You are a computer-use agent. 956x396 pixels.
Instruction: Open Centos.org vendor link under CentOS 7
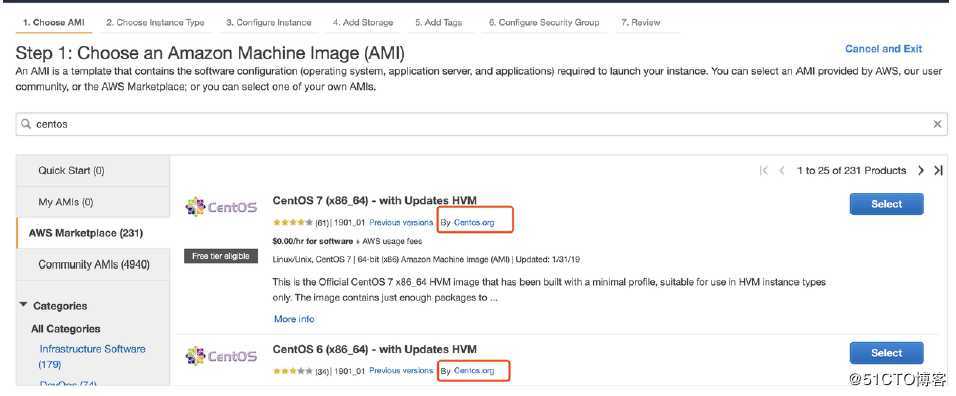pos(474,223)
